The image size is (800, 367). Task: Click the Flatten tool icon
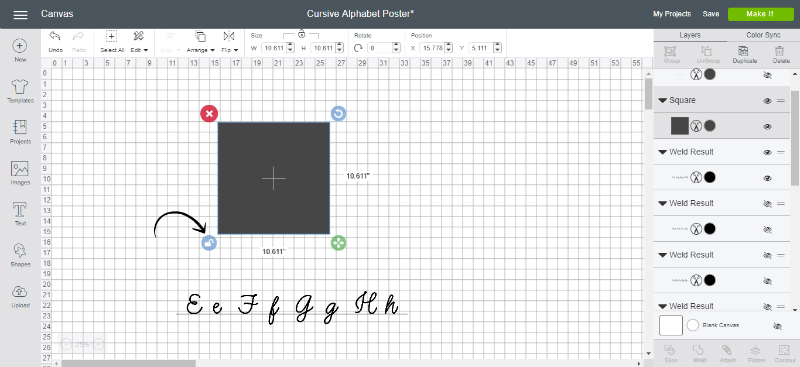(755, 350)
